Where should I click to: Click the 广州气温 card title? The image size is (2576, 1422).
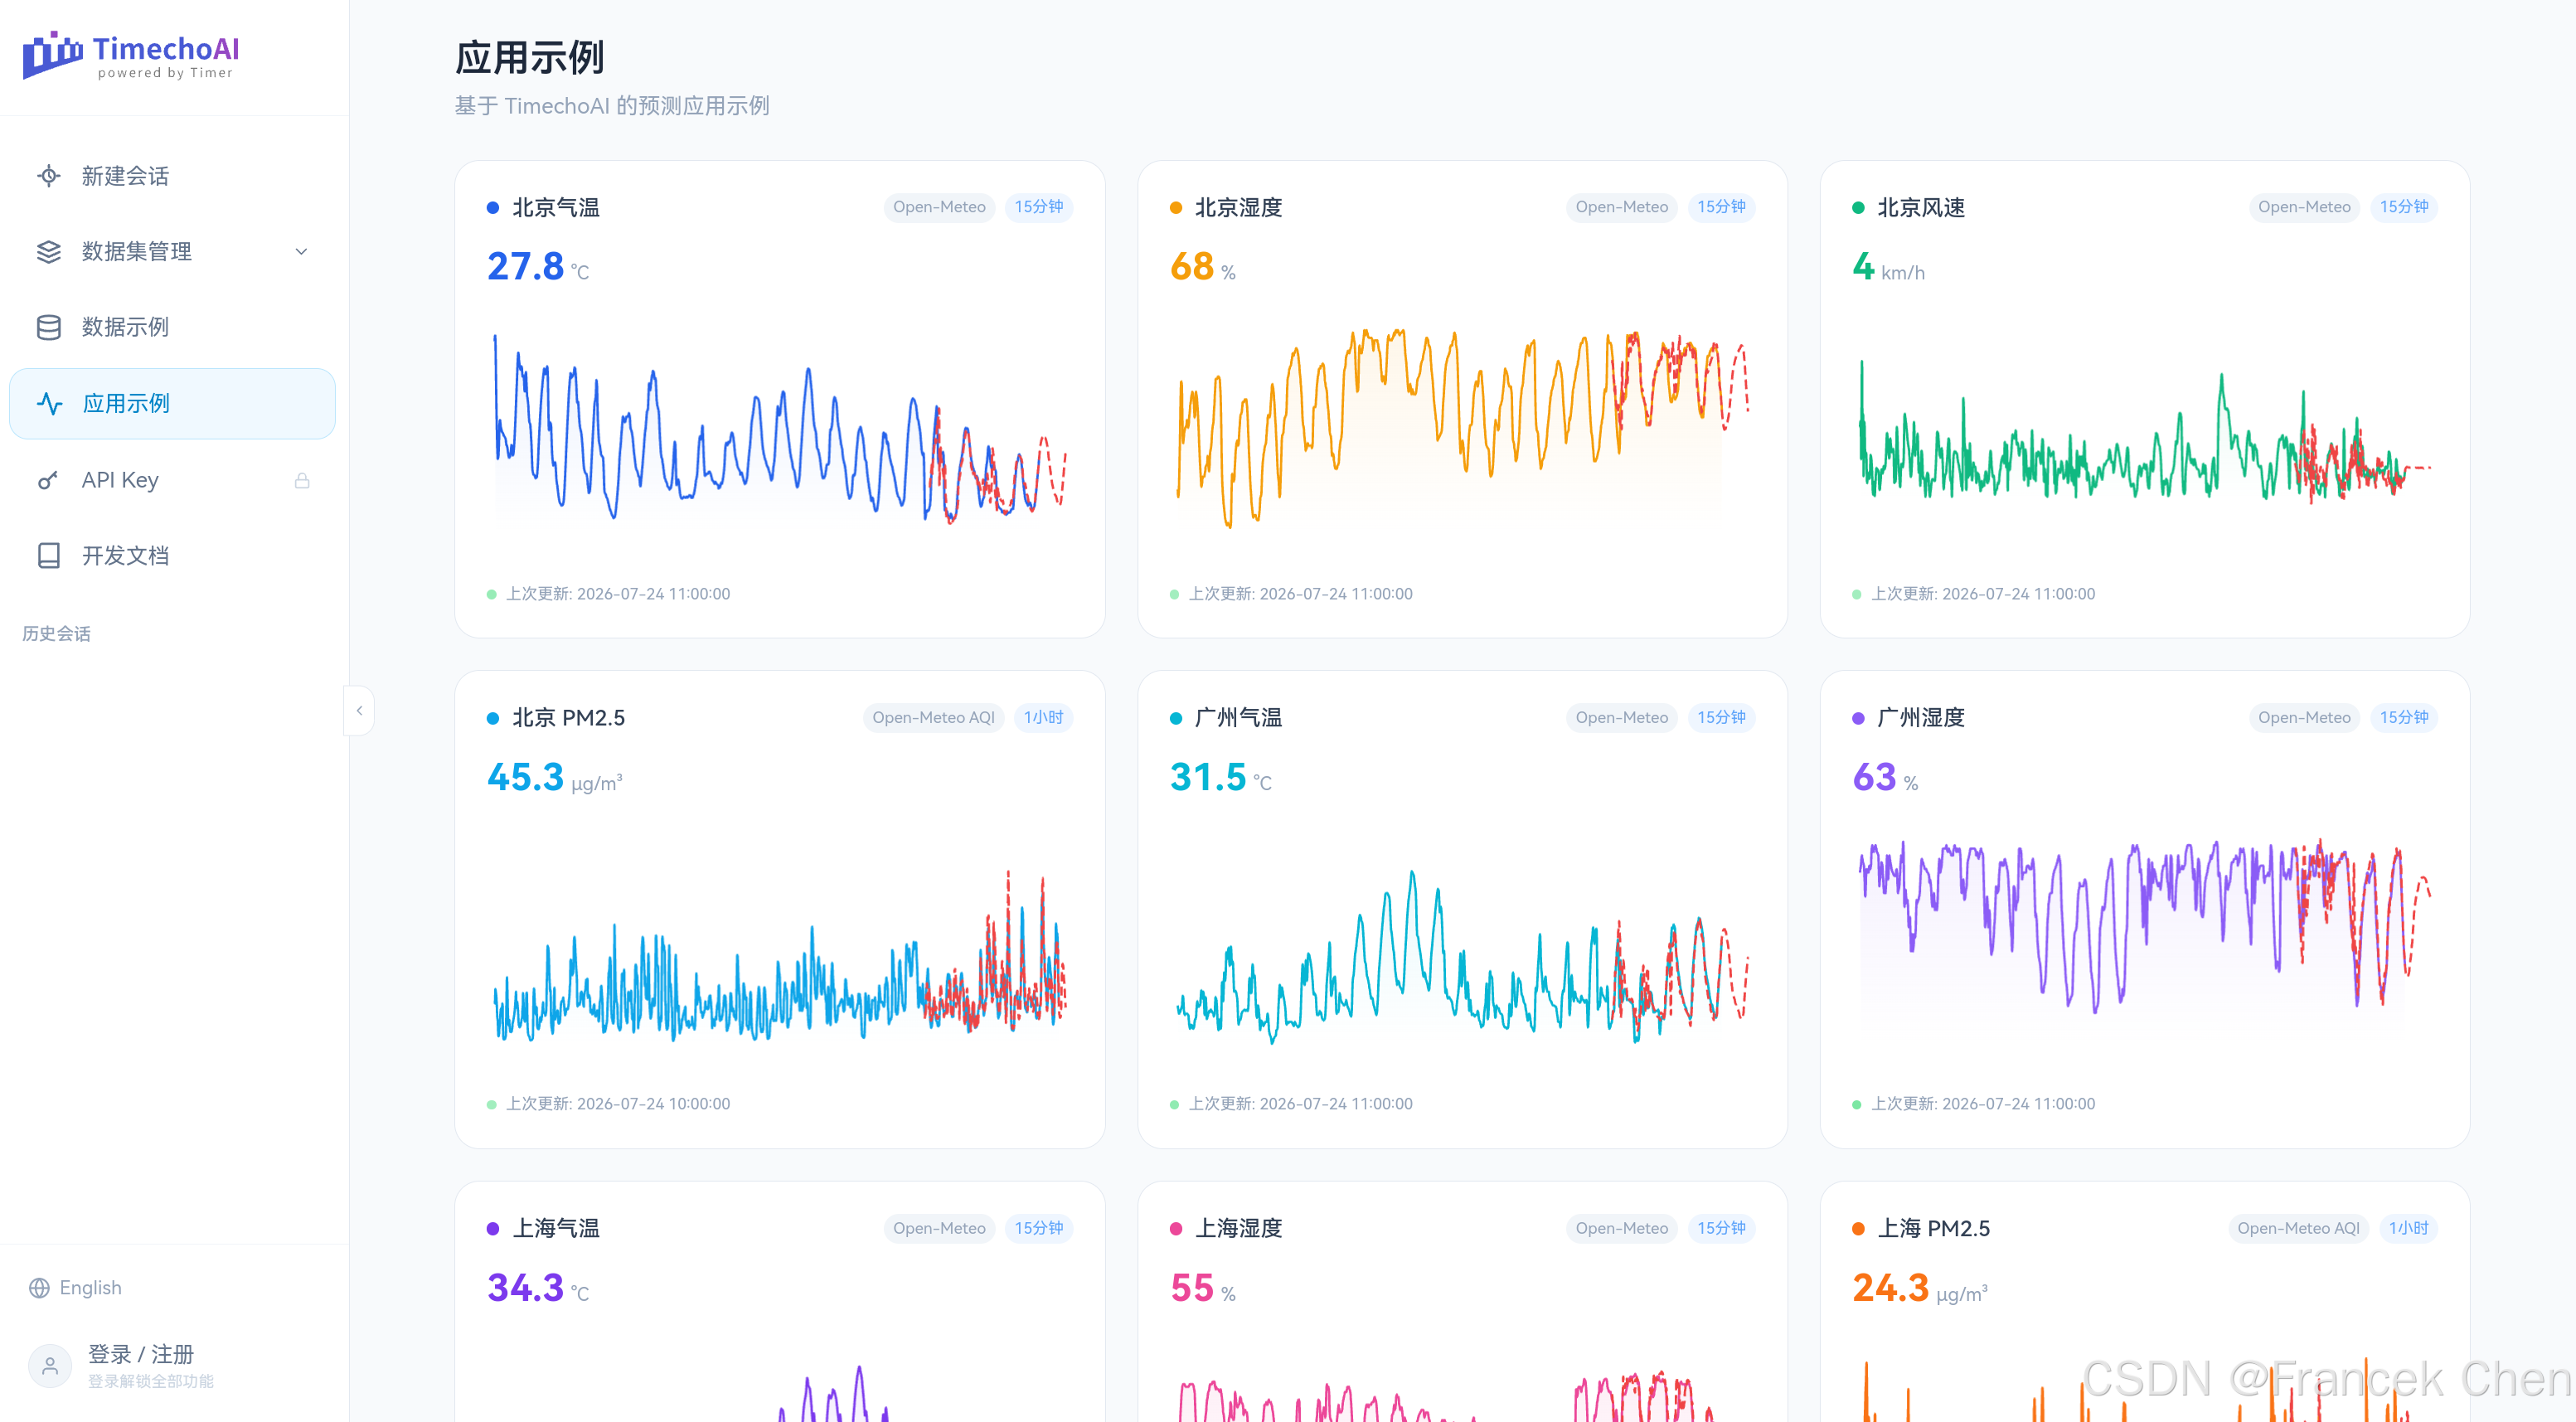1238,718
